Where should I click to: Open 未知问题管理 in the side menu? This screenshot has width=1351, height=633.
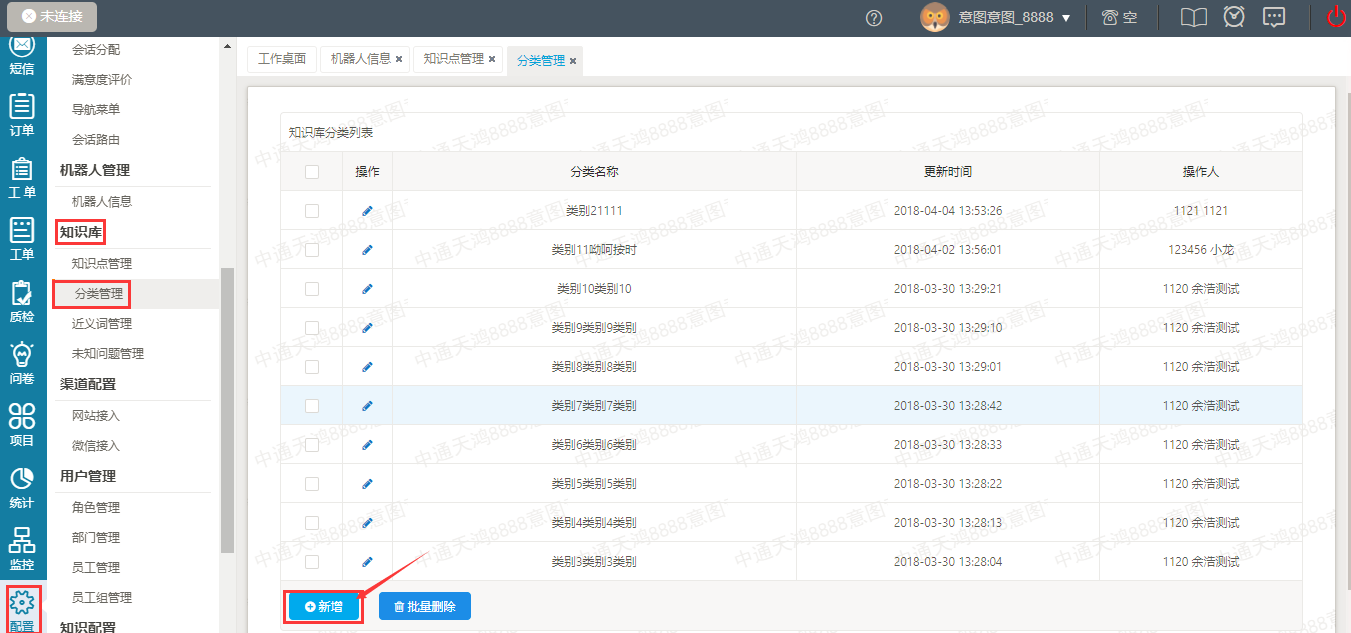[x=108, y=354]
